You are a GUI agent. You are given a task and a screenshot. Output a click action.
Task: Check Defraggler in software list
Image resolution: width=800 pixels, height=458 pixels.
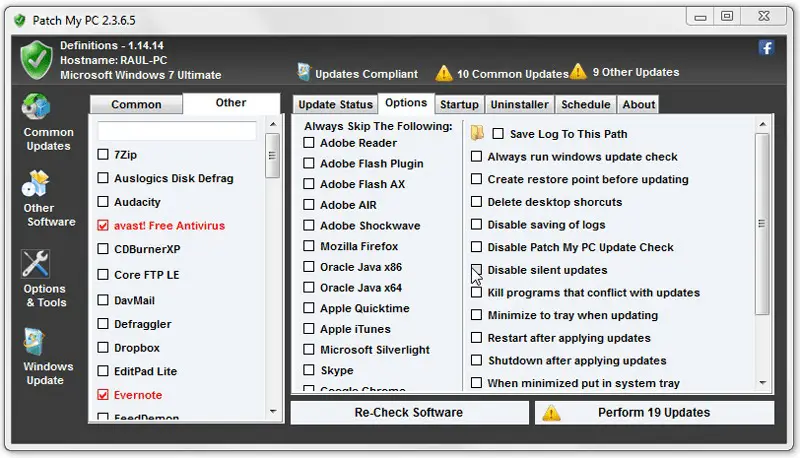[103, 323]
